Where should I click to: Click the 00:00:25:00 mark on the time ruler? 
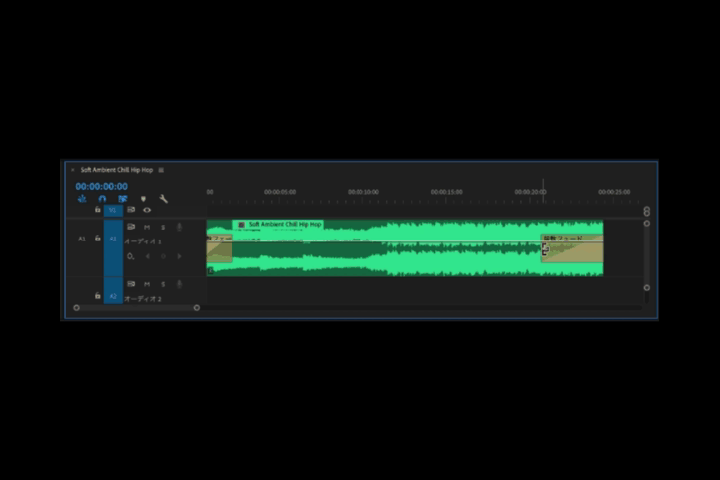(x=614, y=192)
